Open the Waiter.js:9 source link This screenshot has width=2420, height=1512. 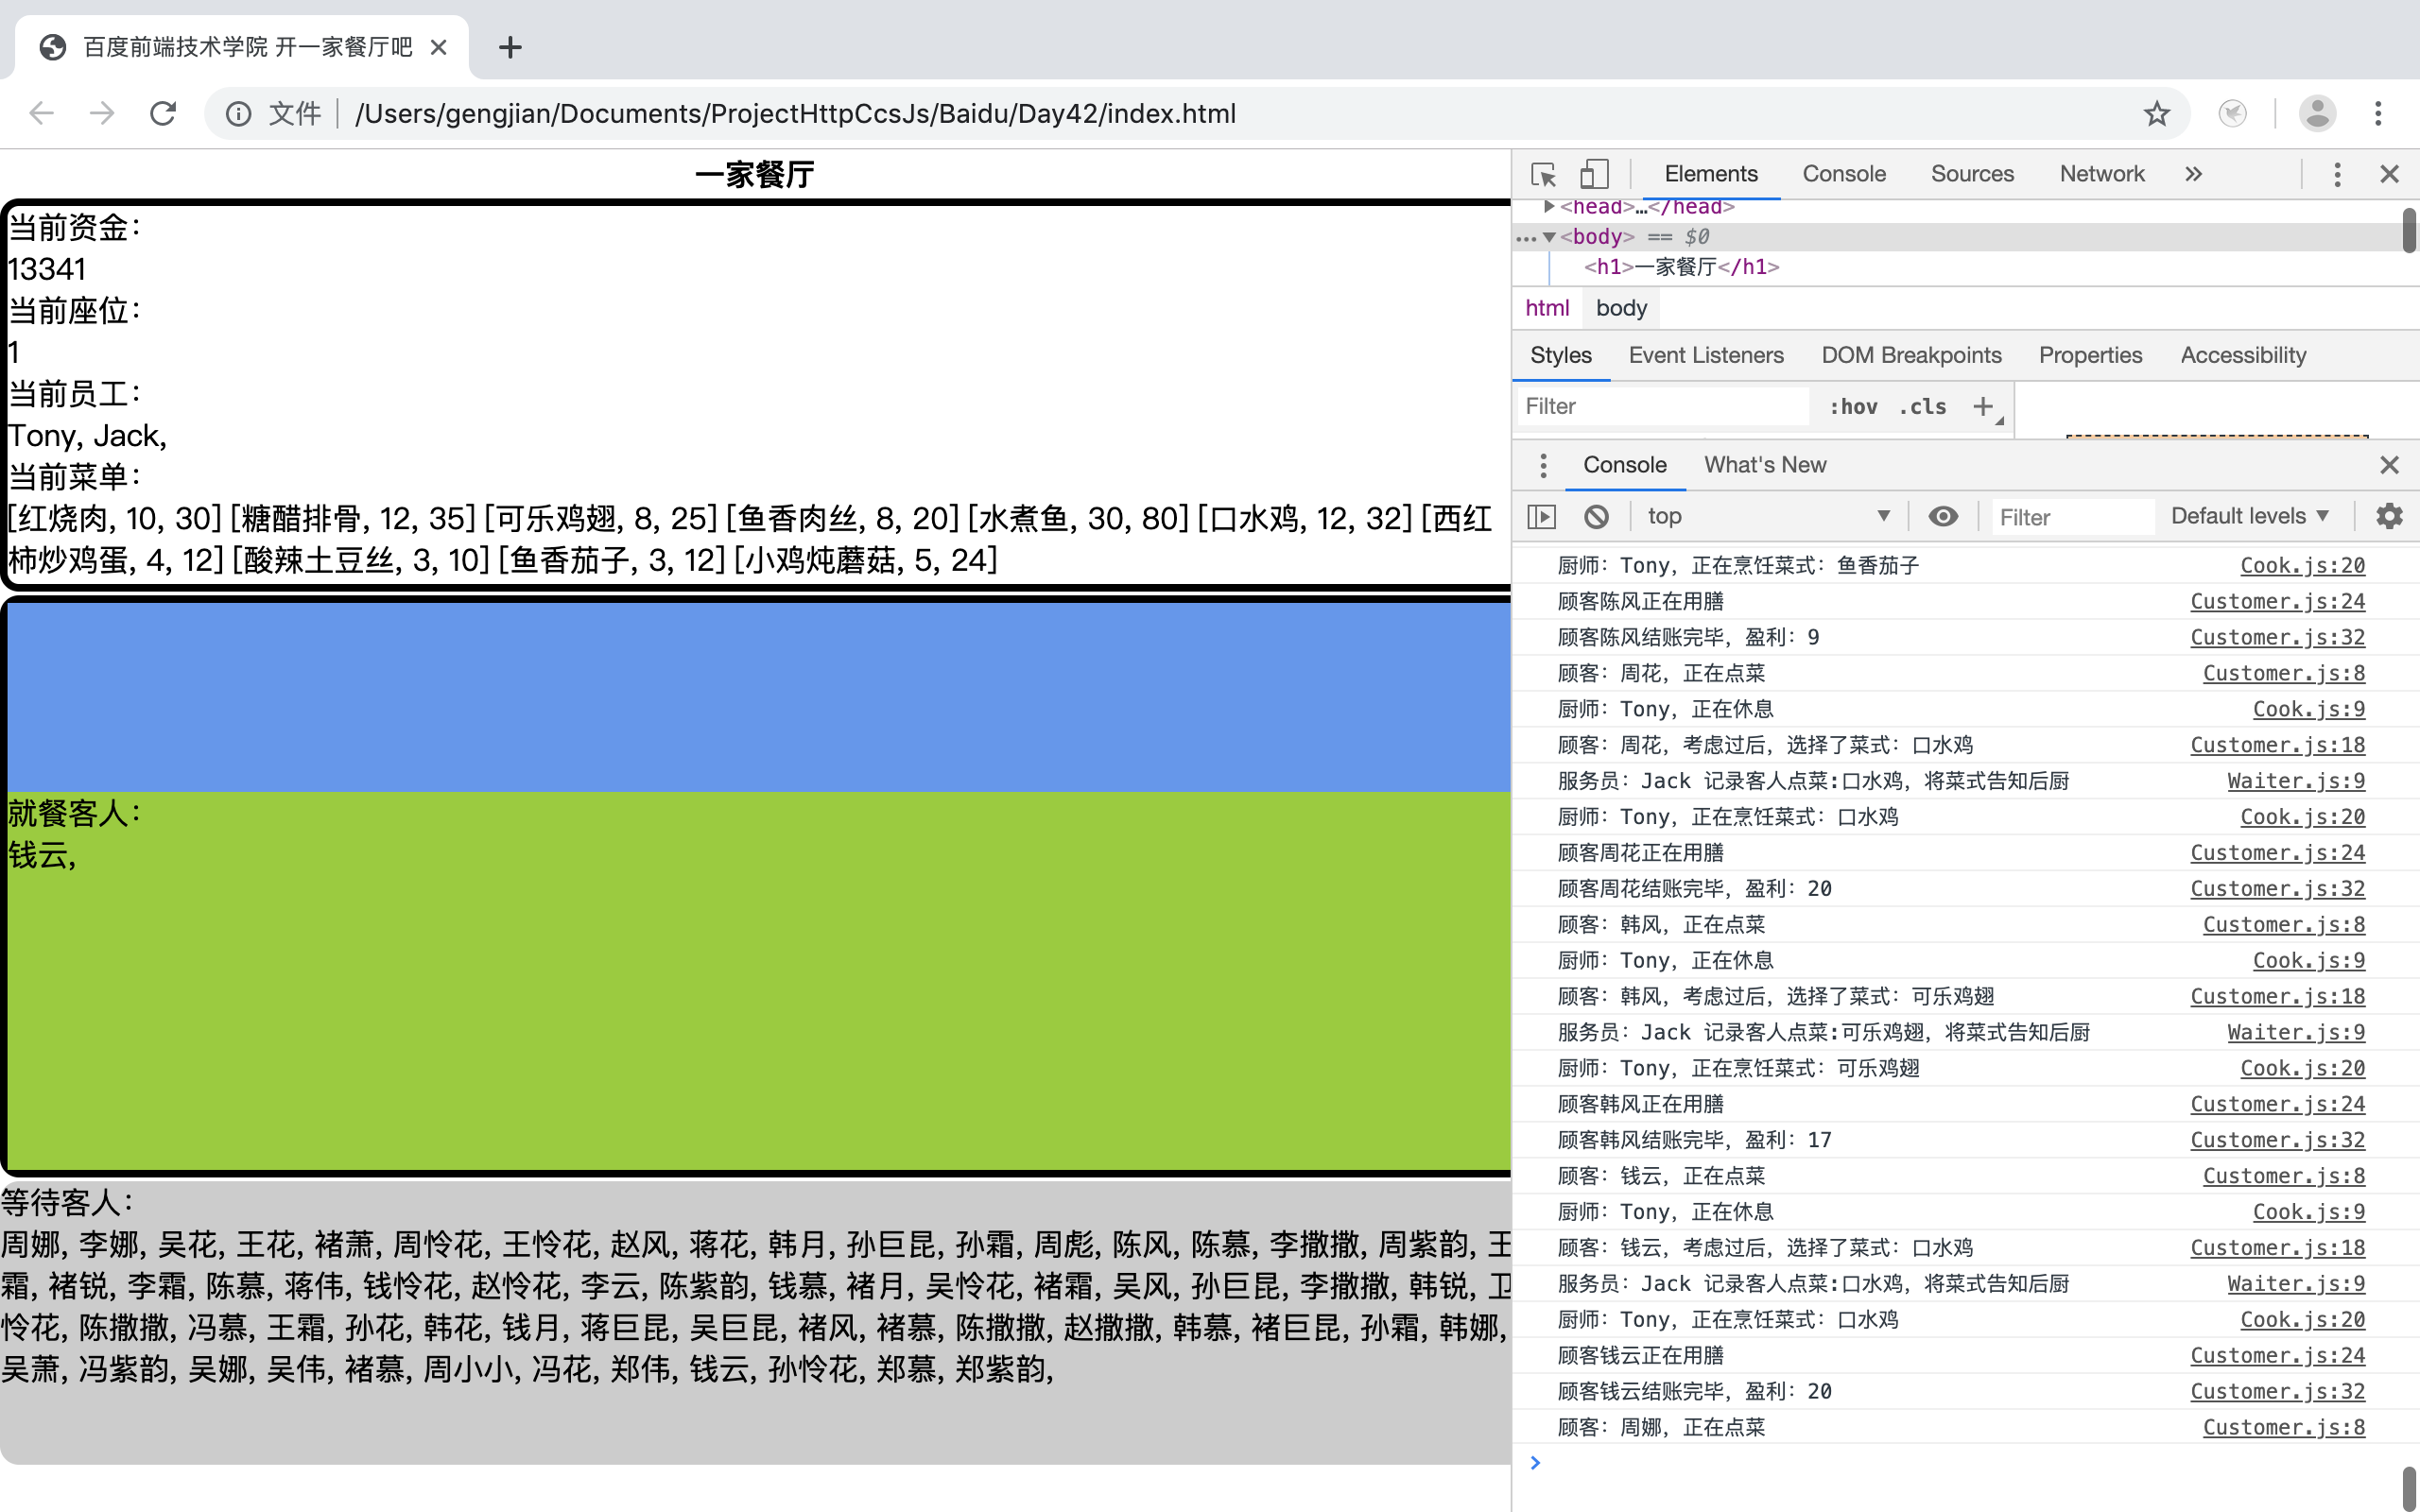coord(2295,781)
